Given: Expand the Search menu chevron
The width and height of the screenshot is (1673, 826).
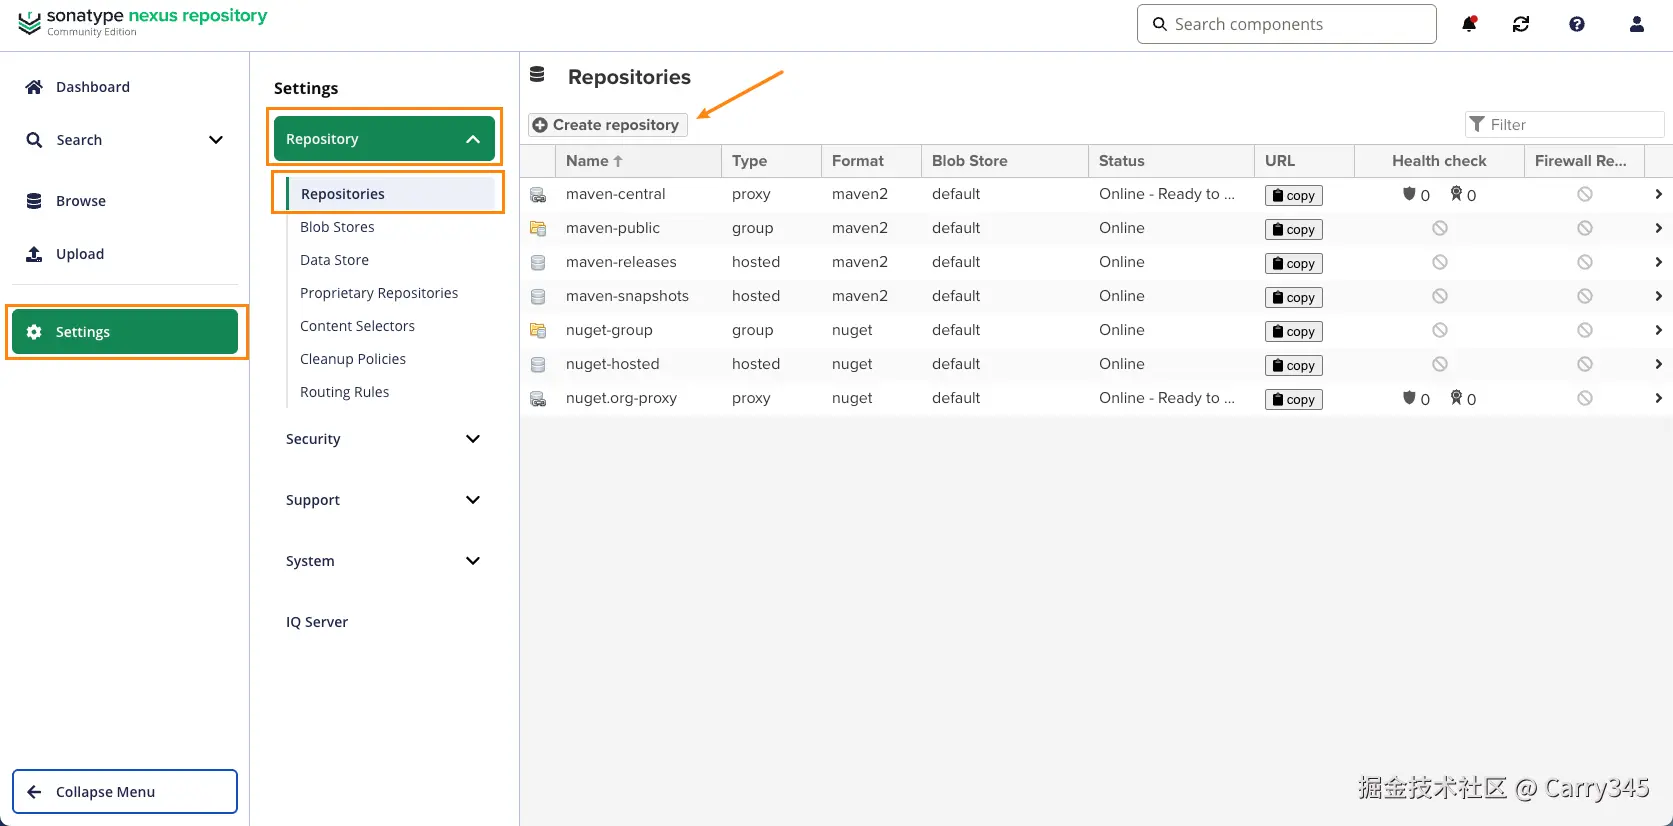Looking at the screenshot, I should pos(216,140).
